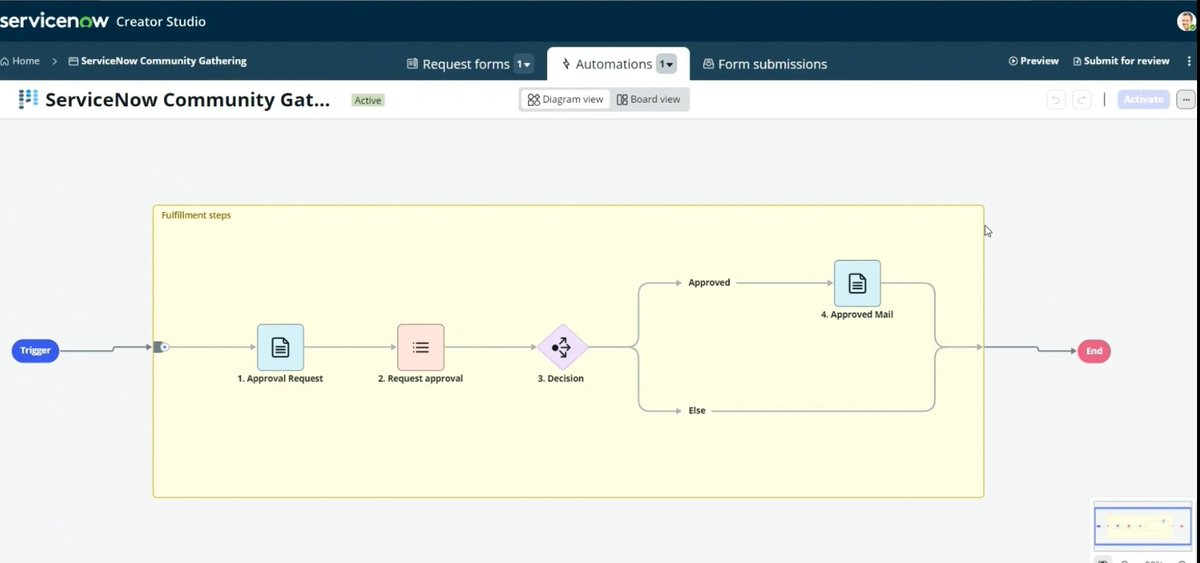
Task: Select Diagram view toggle
Action: click(566, 99)
